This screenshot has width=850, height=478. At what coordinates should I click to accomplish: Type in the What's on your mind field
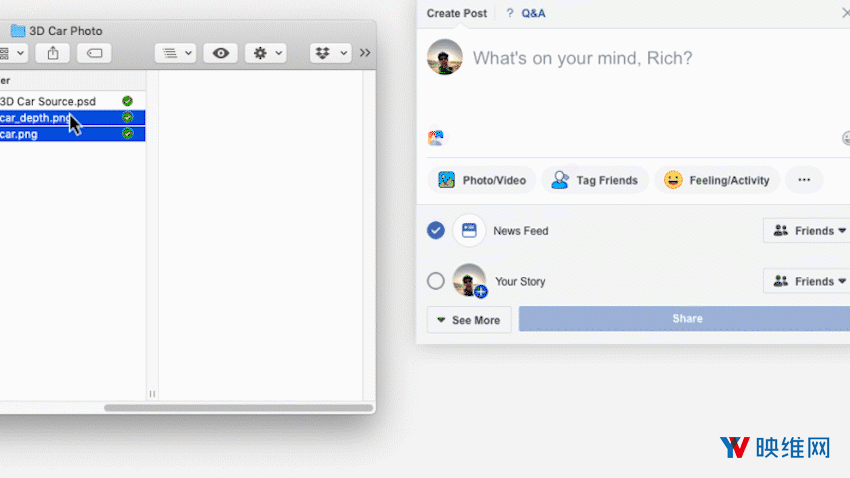(x=640, y=58)
